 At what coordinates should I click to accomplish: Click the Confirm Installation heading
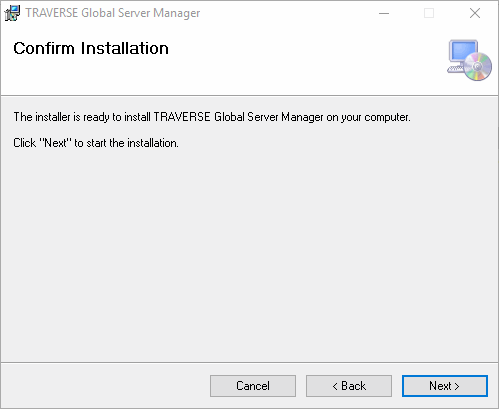click(91, 48)
